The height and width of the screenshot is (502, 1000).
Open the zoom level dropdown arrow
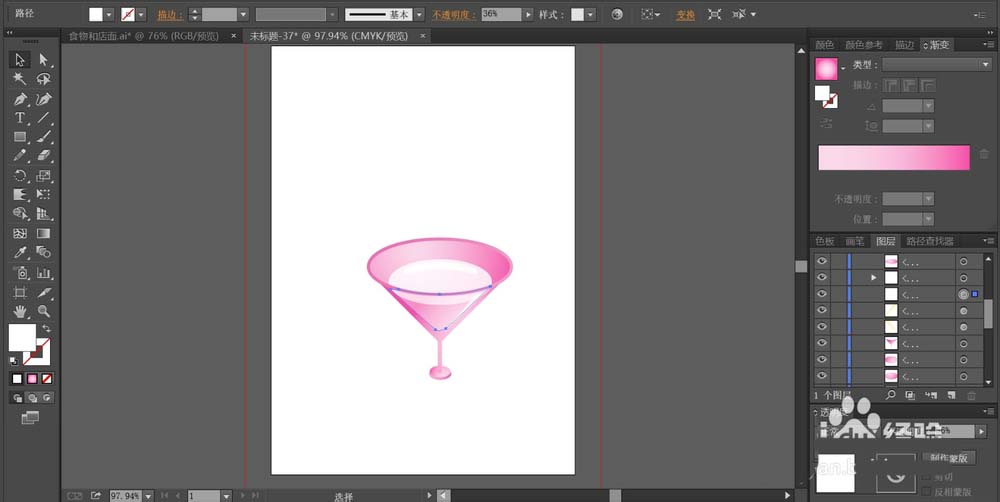[149, 496]
